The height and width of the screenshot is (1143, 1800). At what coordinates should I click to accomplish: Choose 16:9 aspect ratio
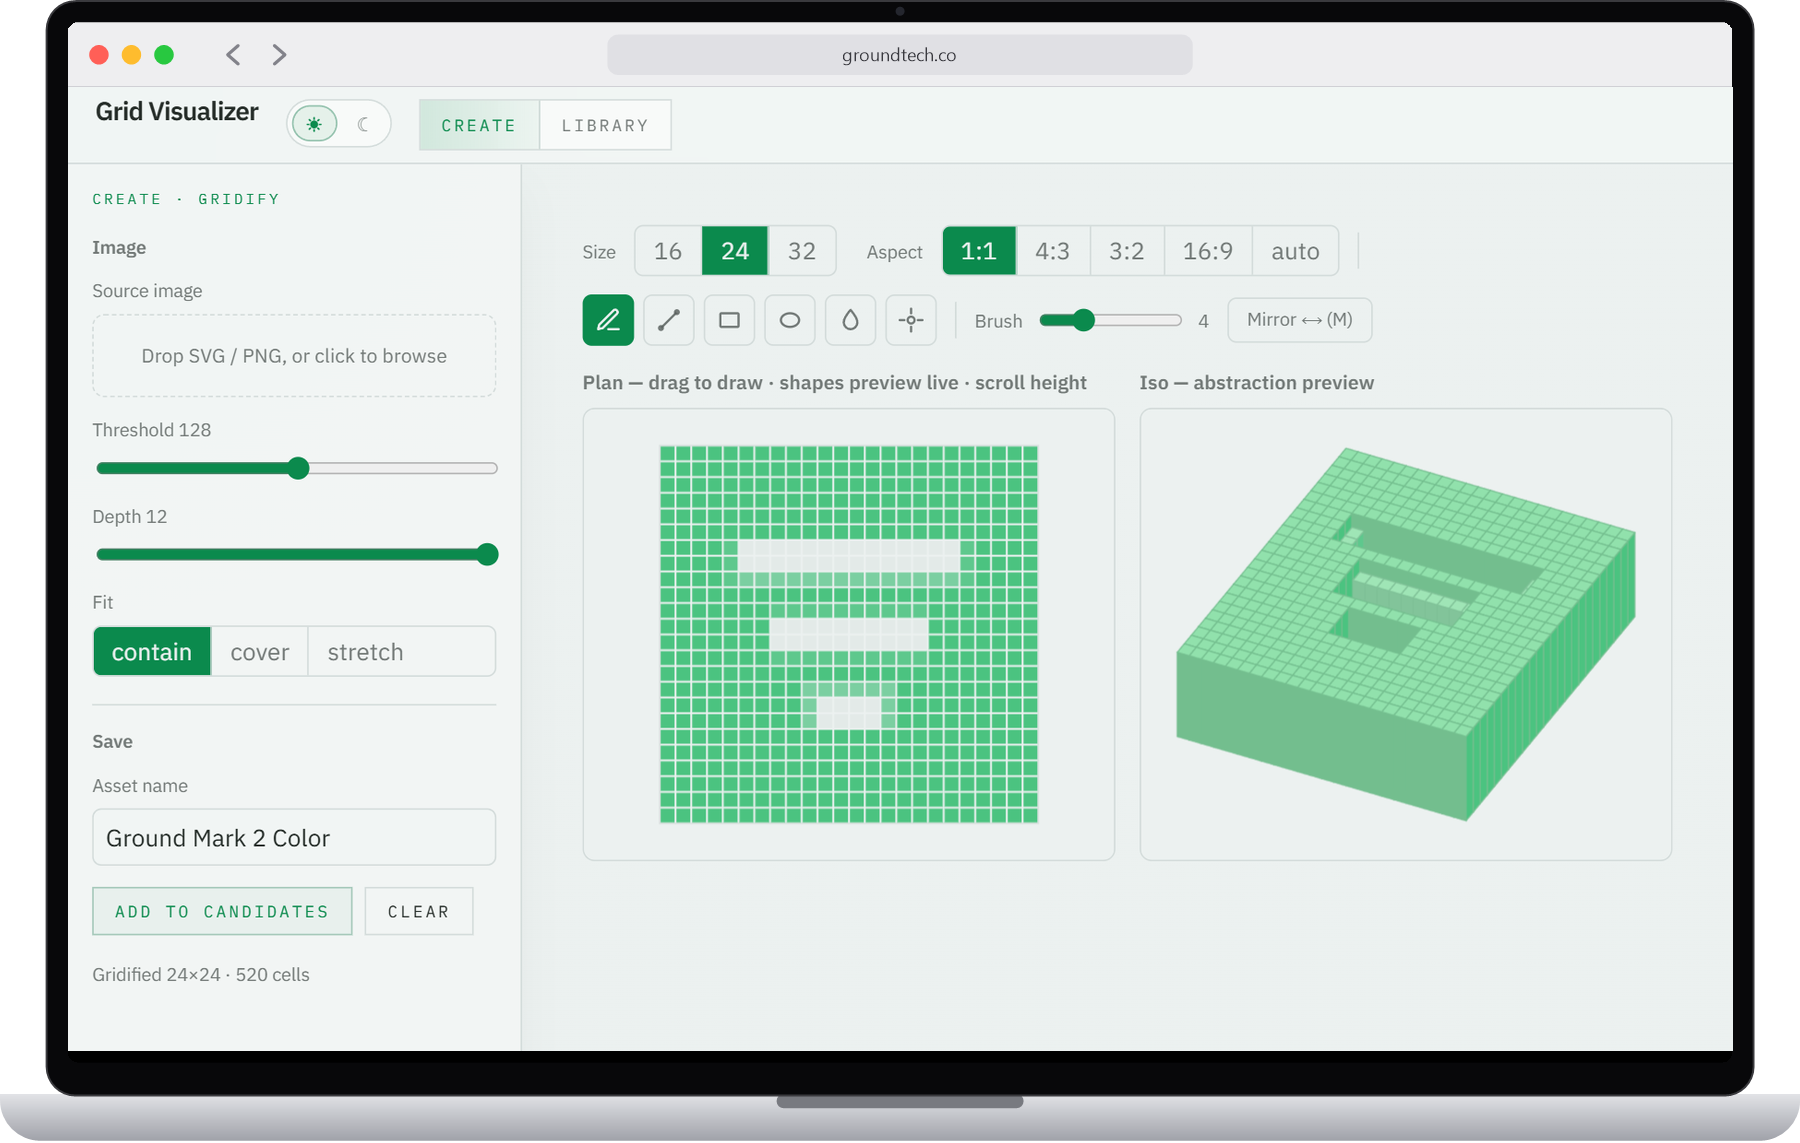[1208, 251]
